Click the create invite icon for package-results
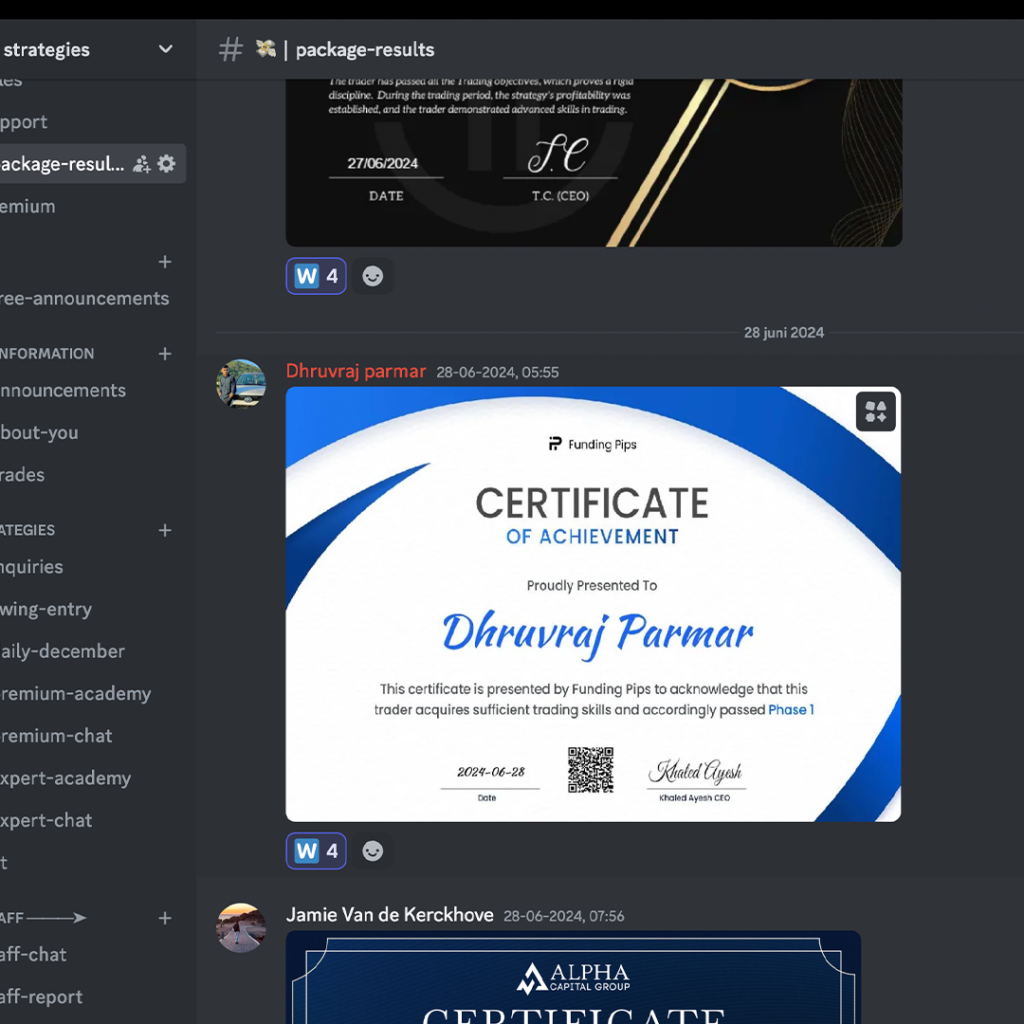The height and width of the screenshot is (1024, 1024). click(142, 164)
